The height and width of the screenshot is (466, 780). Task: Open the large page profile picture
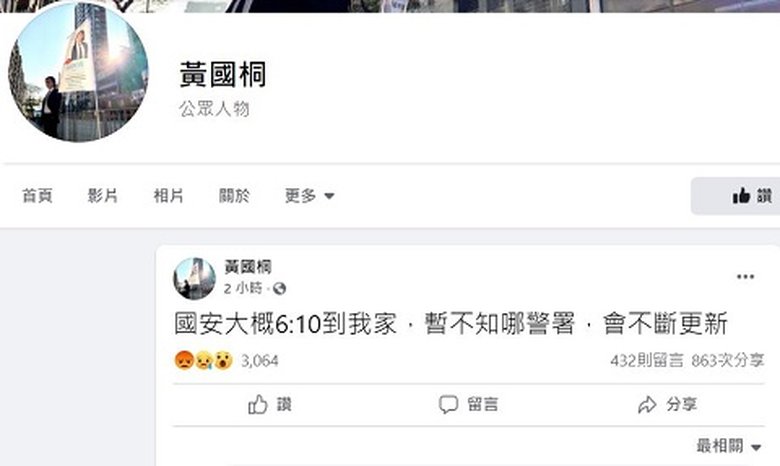[78, 72]
